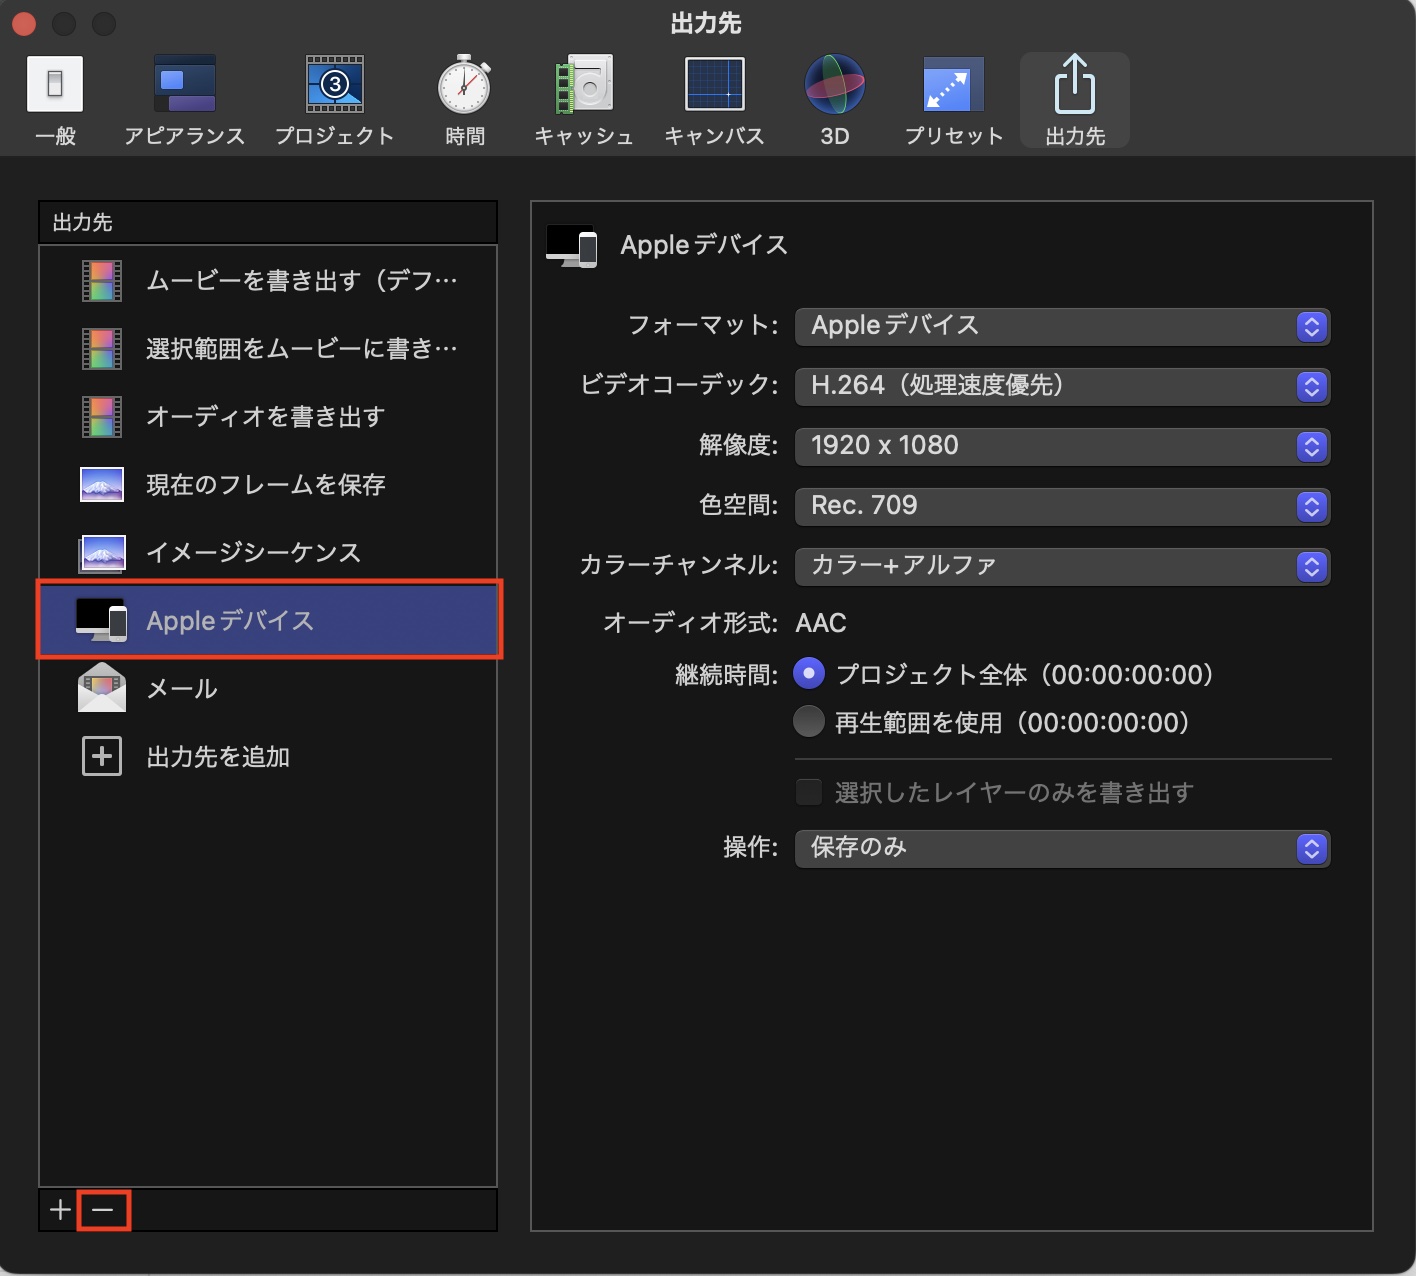Open the キャッシュ preferences pane icon
This screenshot has width=1416, height=1276.
(584, 84)
